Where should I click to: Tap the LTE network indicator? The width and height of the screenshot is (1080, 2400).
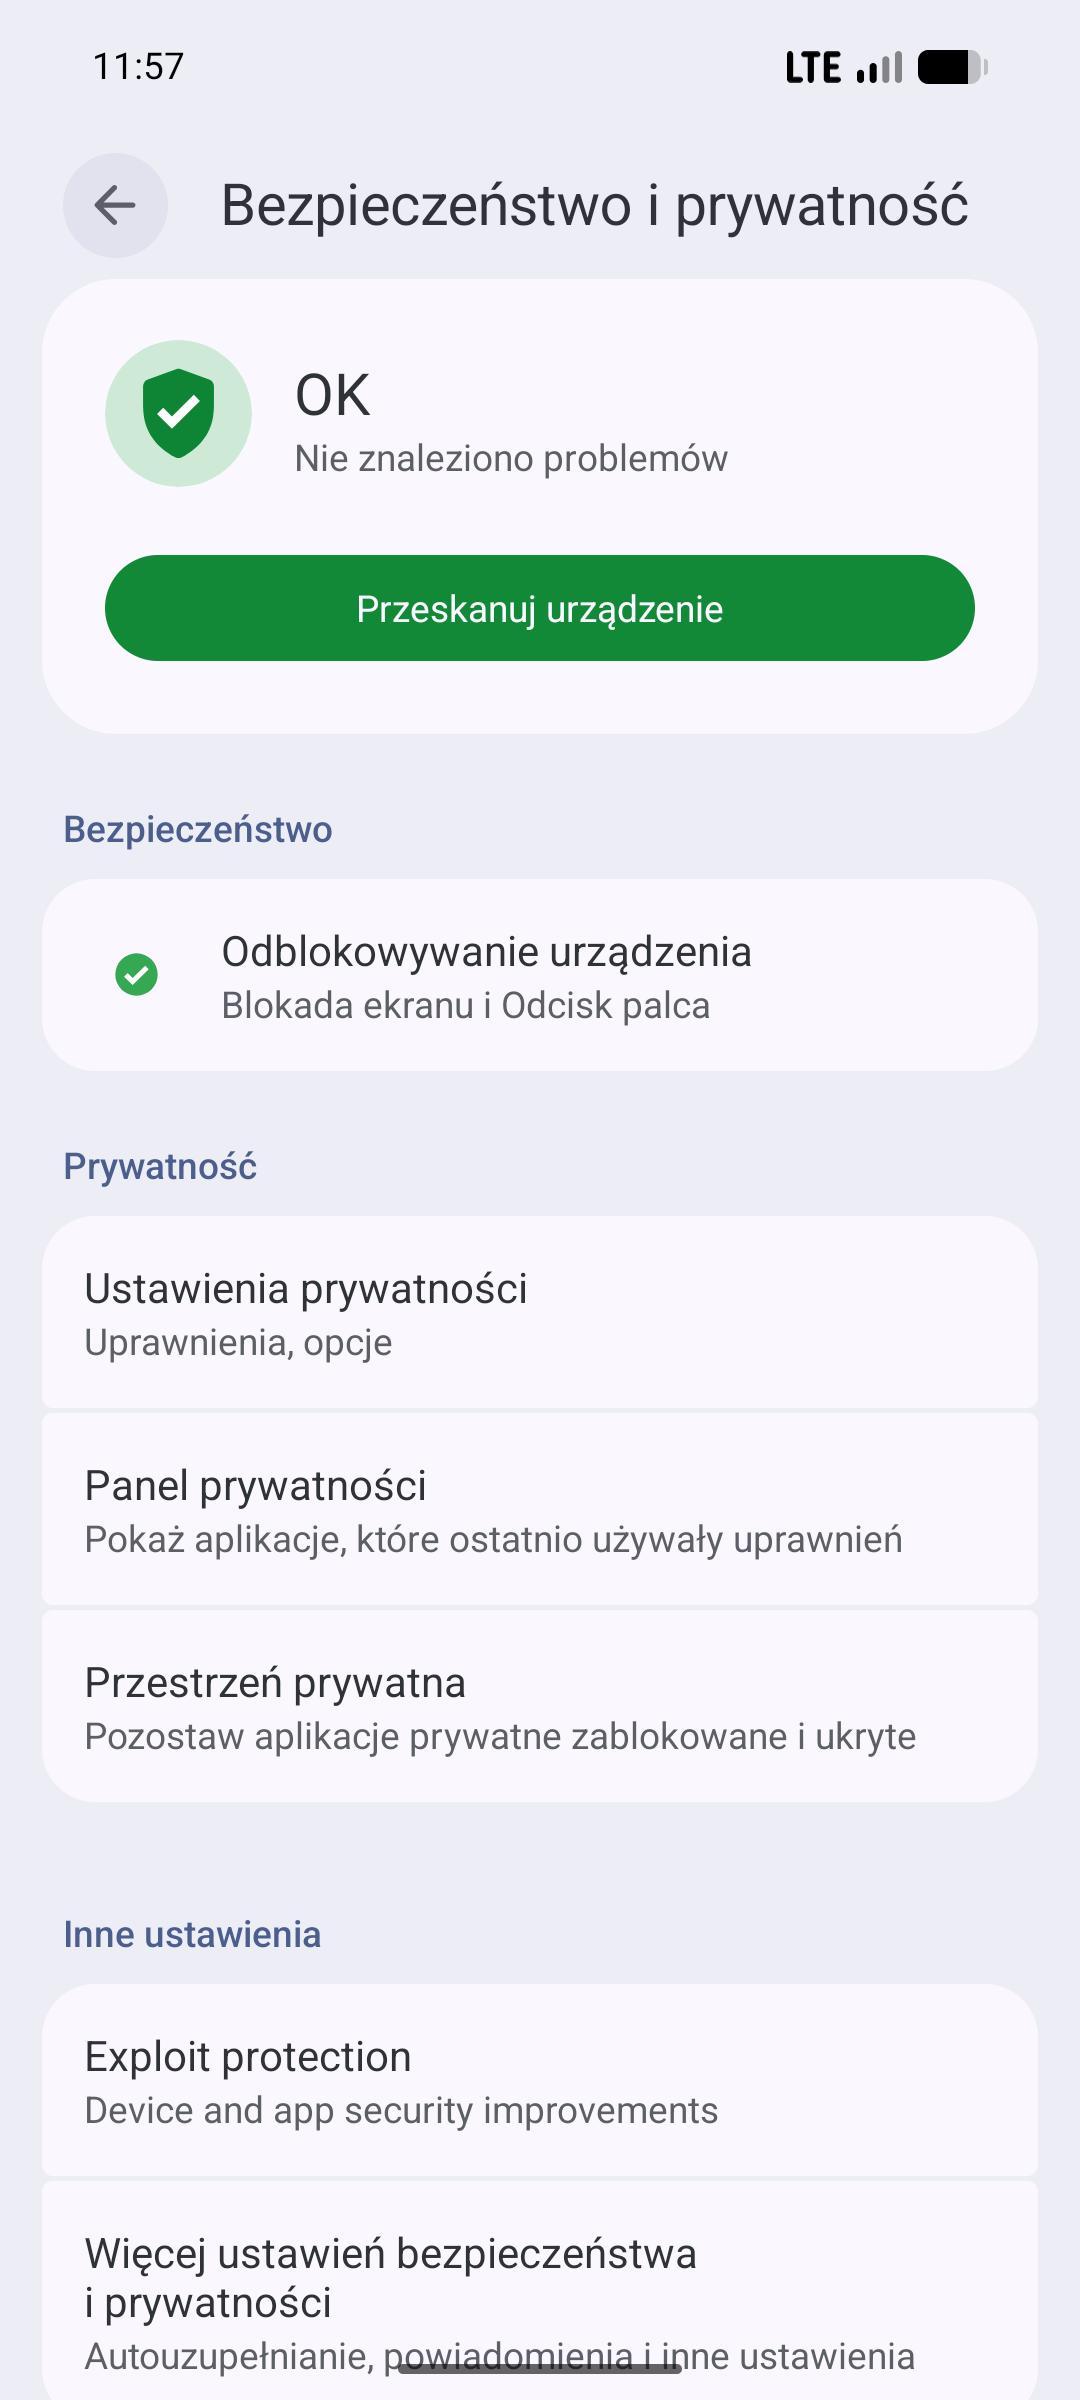click(x=812, y=67)
